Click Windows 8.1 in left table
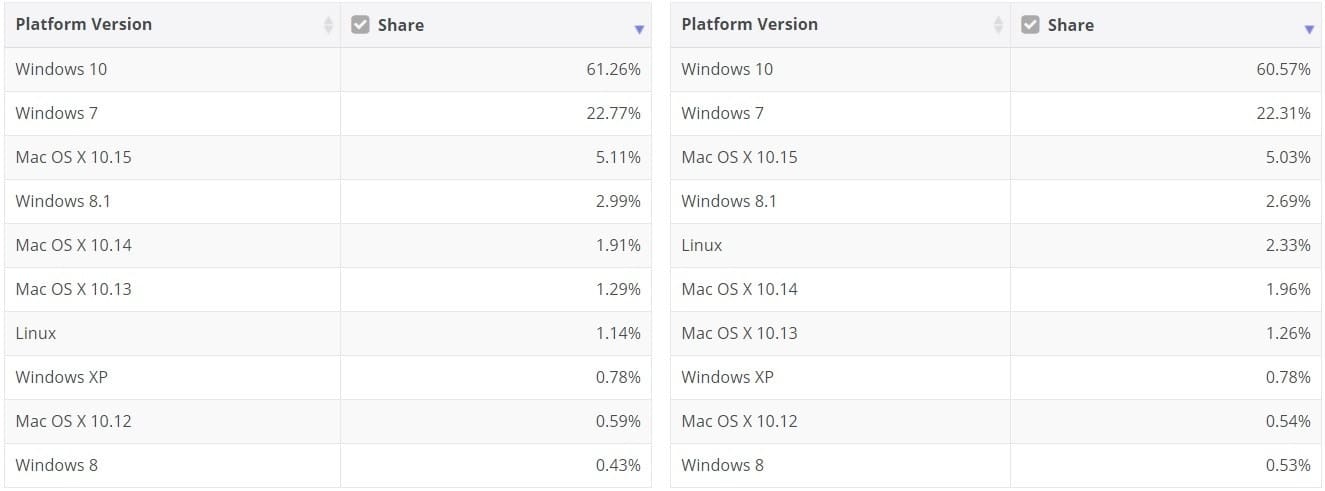This screenshot has height=491, width=1325. coord(63,201)
